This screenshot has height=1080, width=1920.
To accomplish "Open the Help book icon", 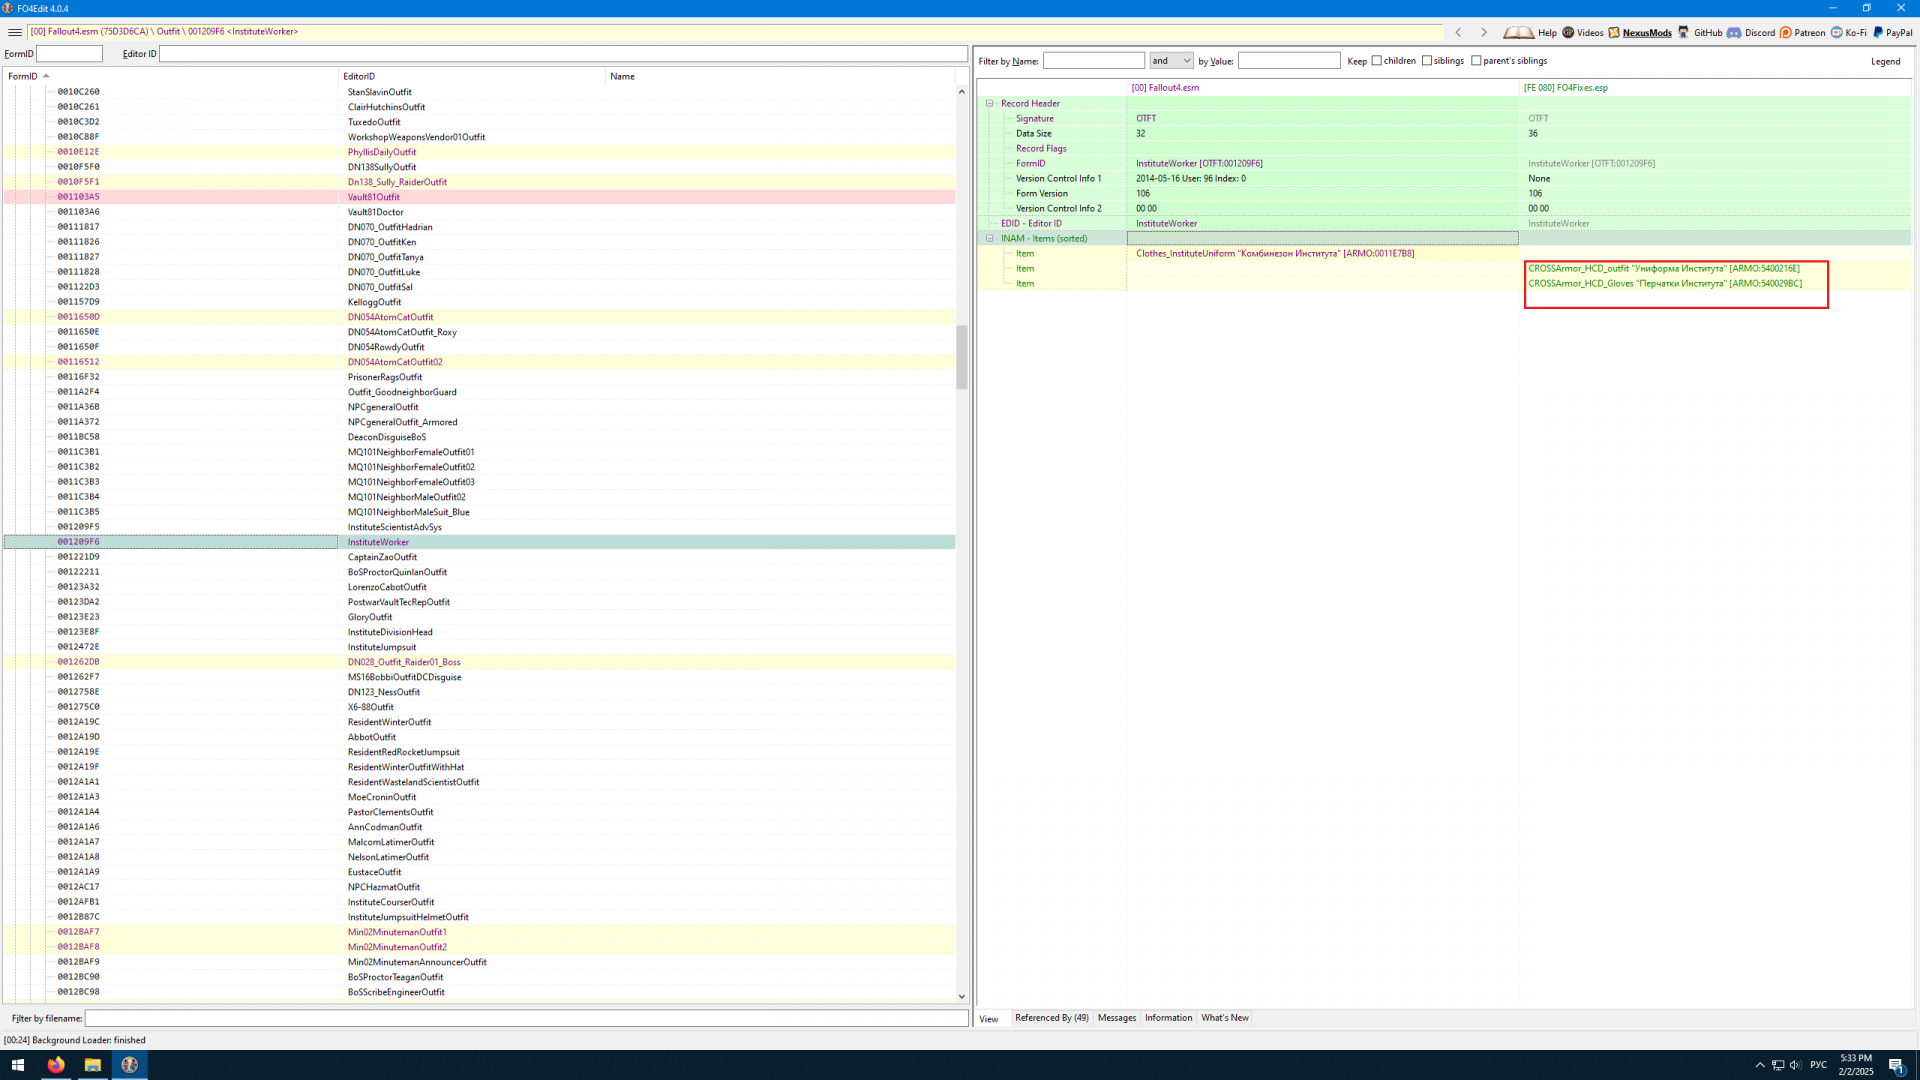I will coord(1518,32).
